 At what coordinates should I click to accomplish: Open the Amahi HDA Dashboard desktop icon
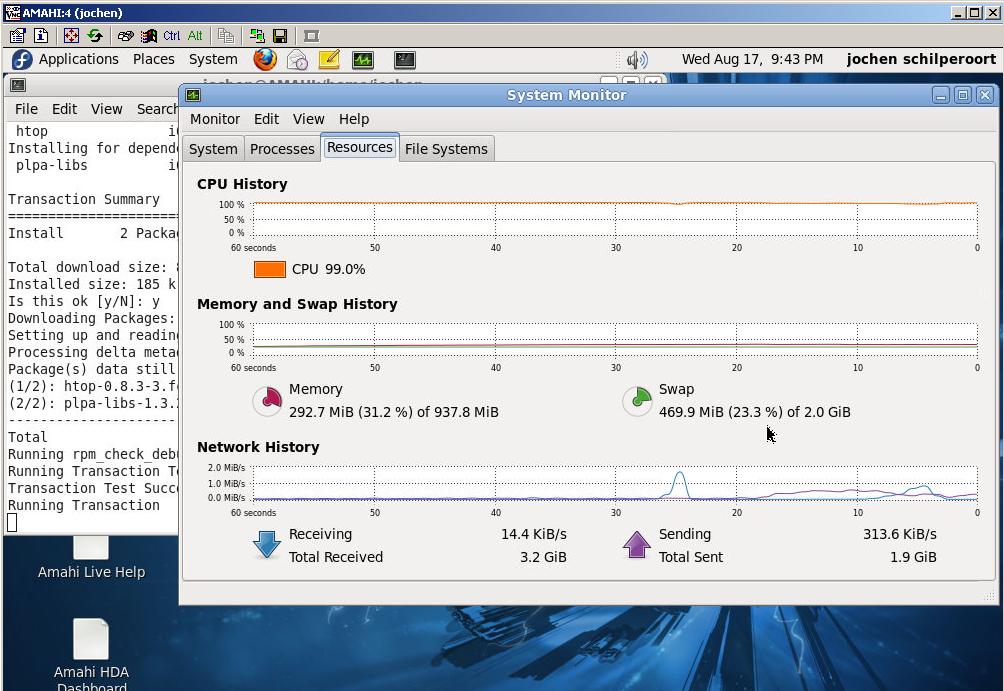91,654
